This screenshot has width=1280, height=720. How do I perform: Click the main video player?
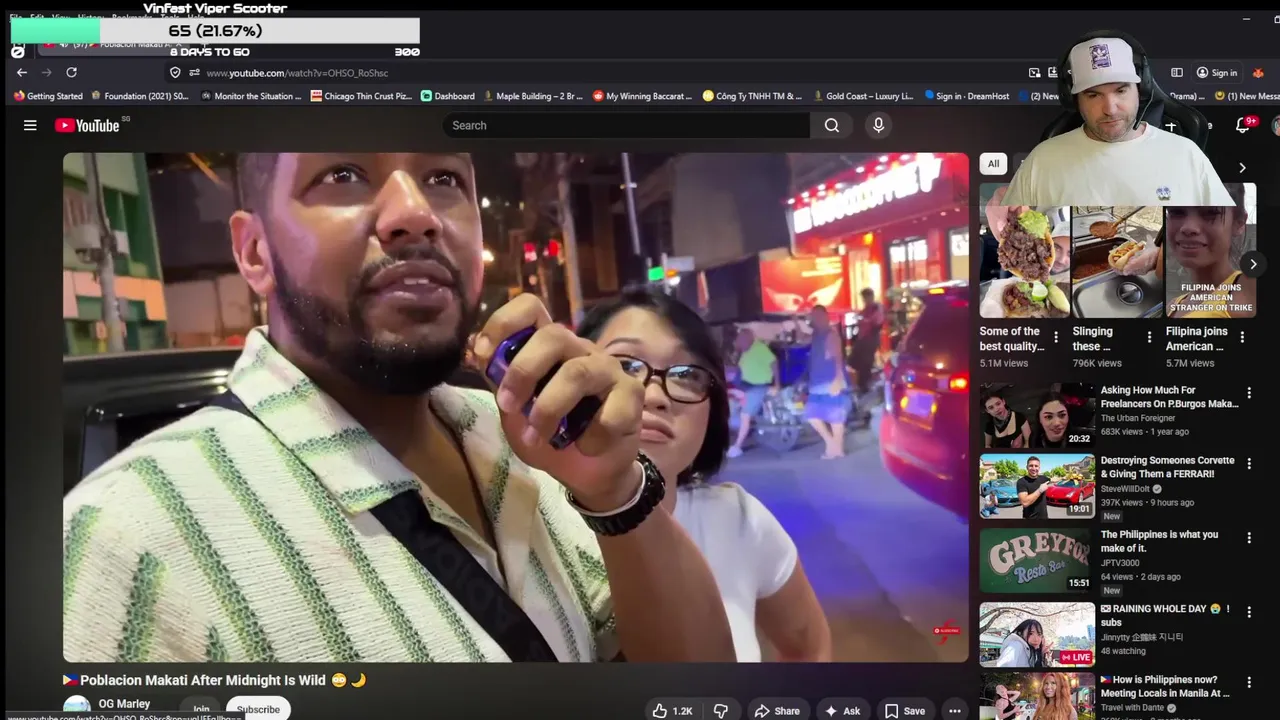click(516, 407)
